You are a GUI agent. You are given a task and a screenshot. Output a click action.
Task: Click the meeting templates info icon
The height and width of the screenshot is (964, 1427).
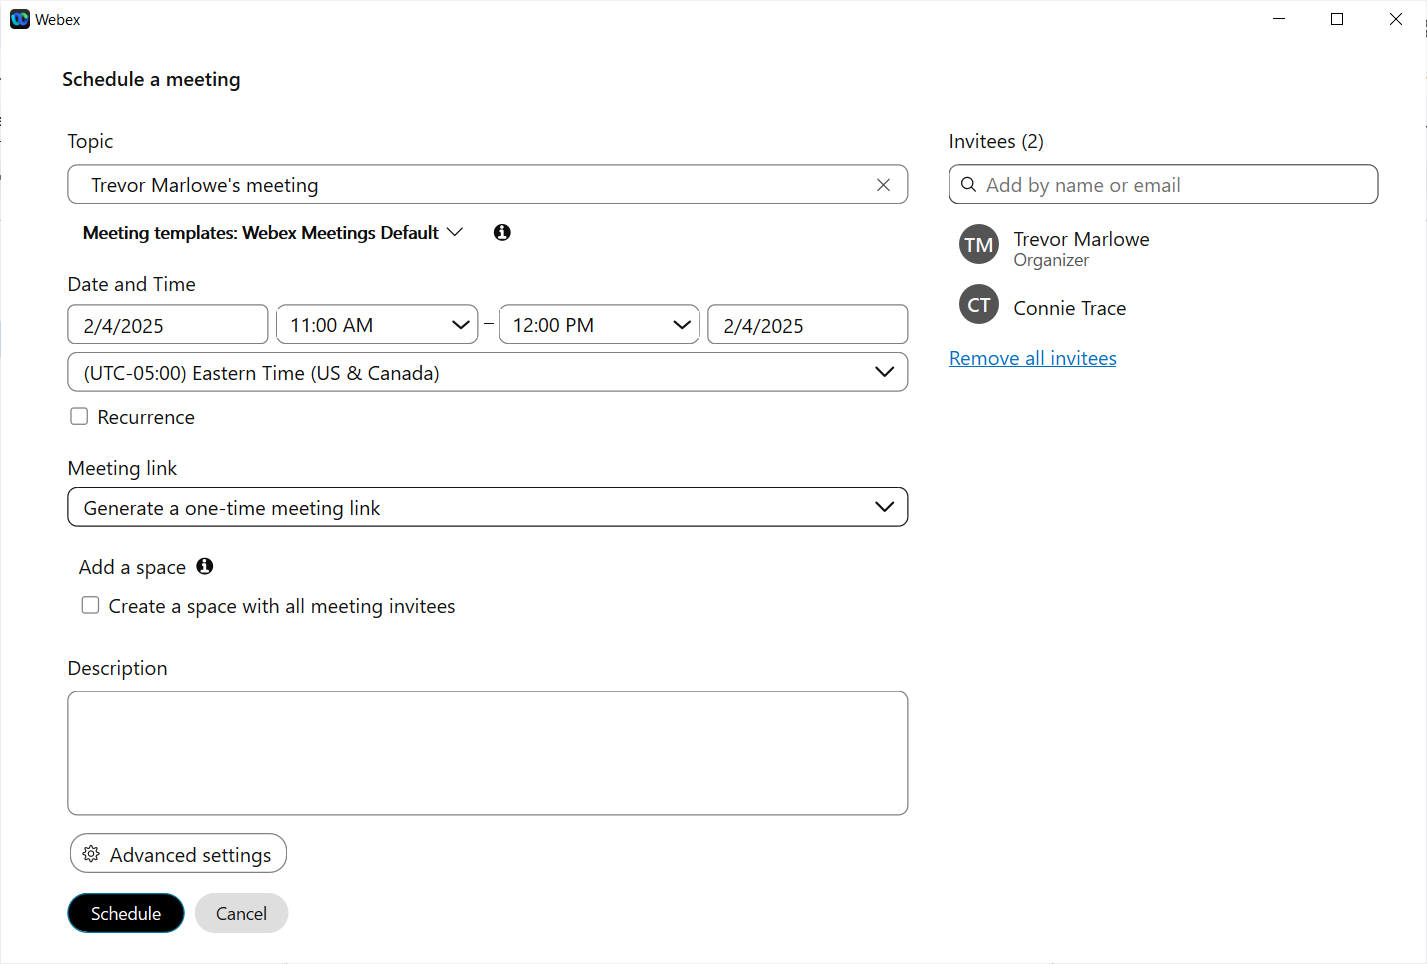(502, 232)
